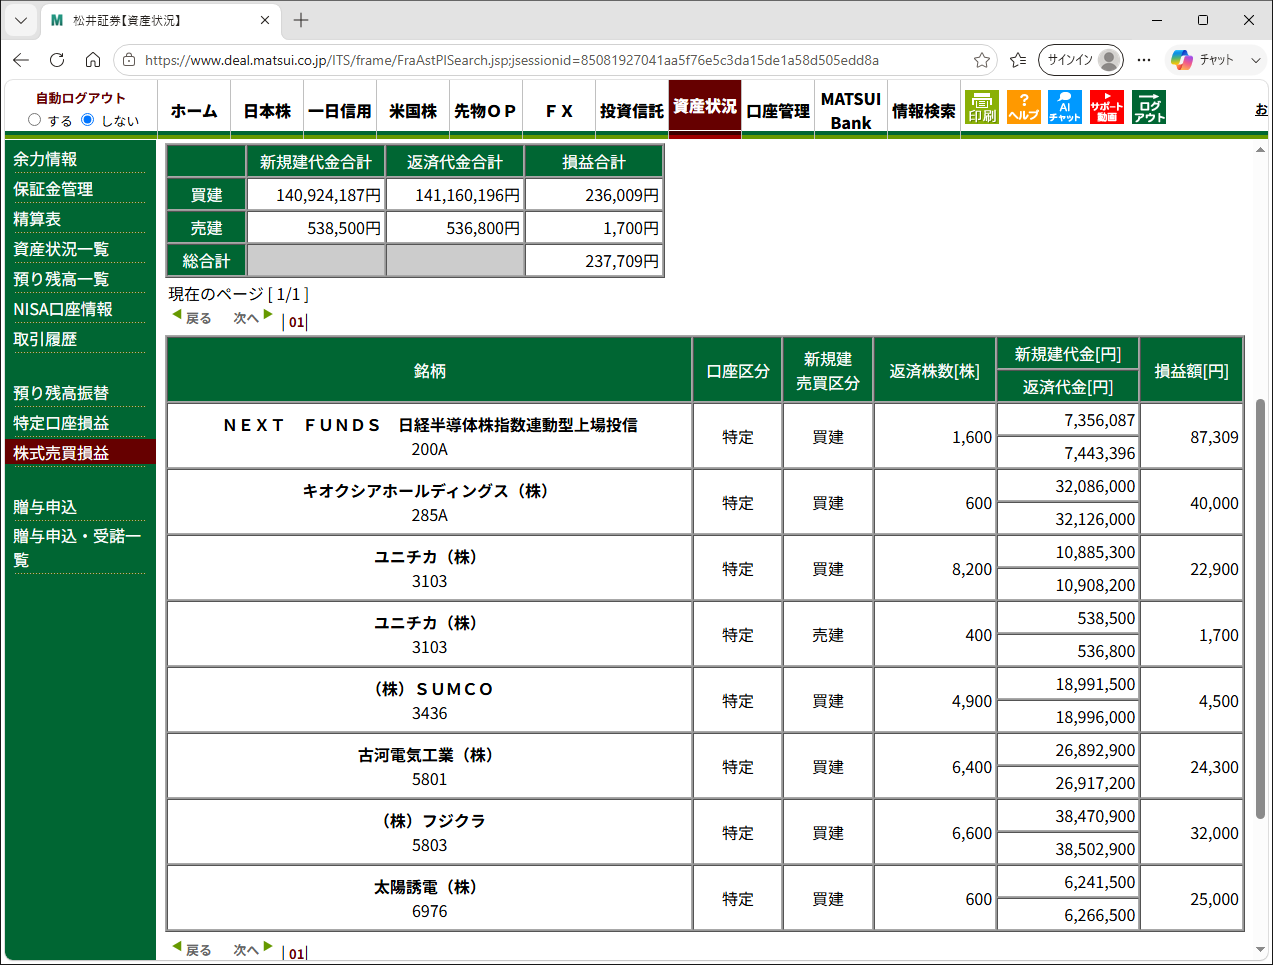The height and width of the screenshot is (965, 1273).
Task: Click bottom 戻る previous page link
Action: pos(192,950)
